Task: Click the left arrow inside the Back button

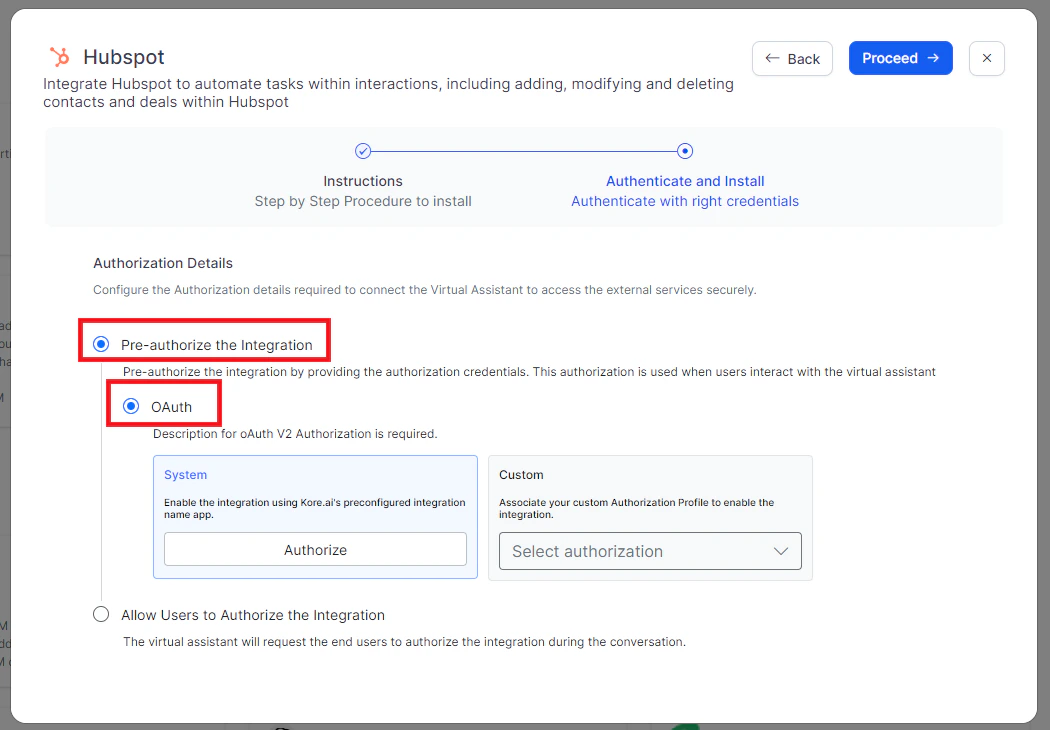Action: pos(772,58)
